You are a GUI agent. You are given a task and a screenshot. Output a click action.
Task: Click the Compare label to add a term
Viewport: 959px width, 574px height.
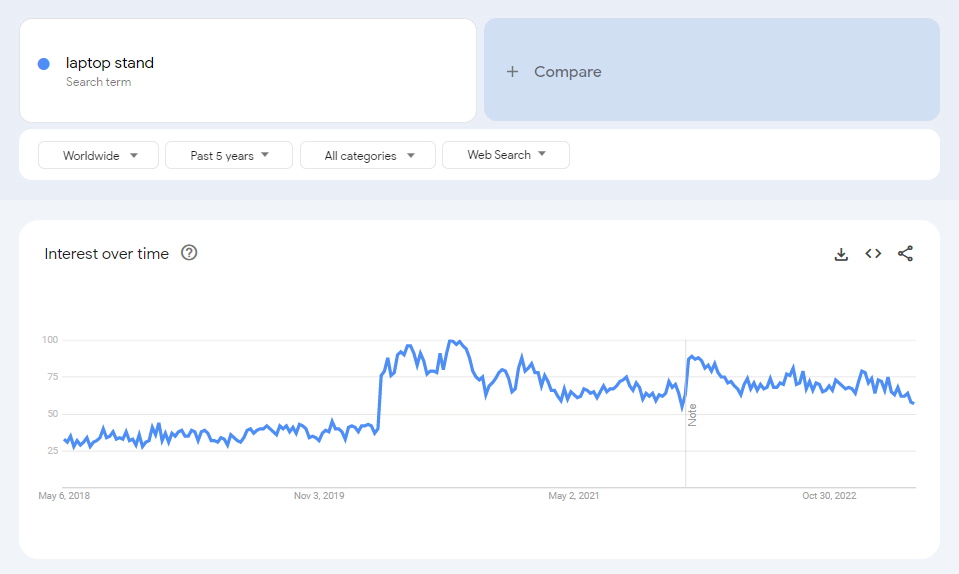pos(568,72)
